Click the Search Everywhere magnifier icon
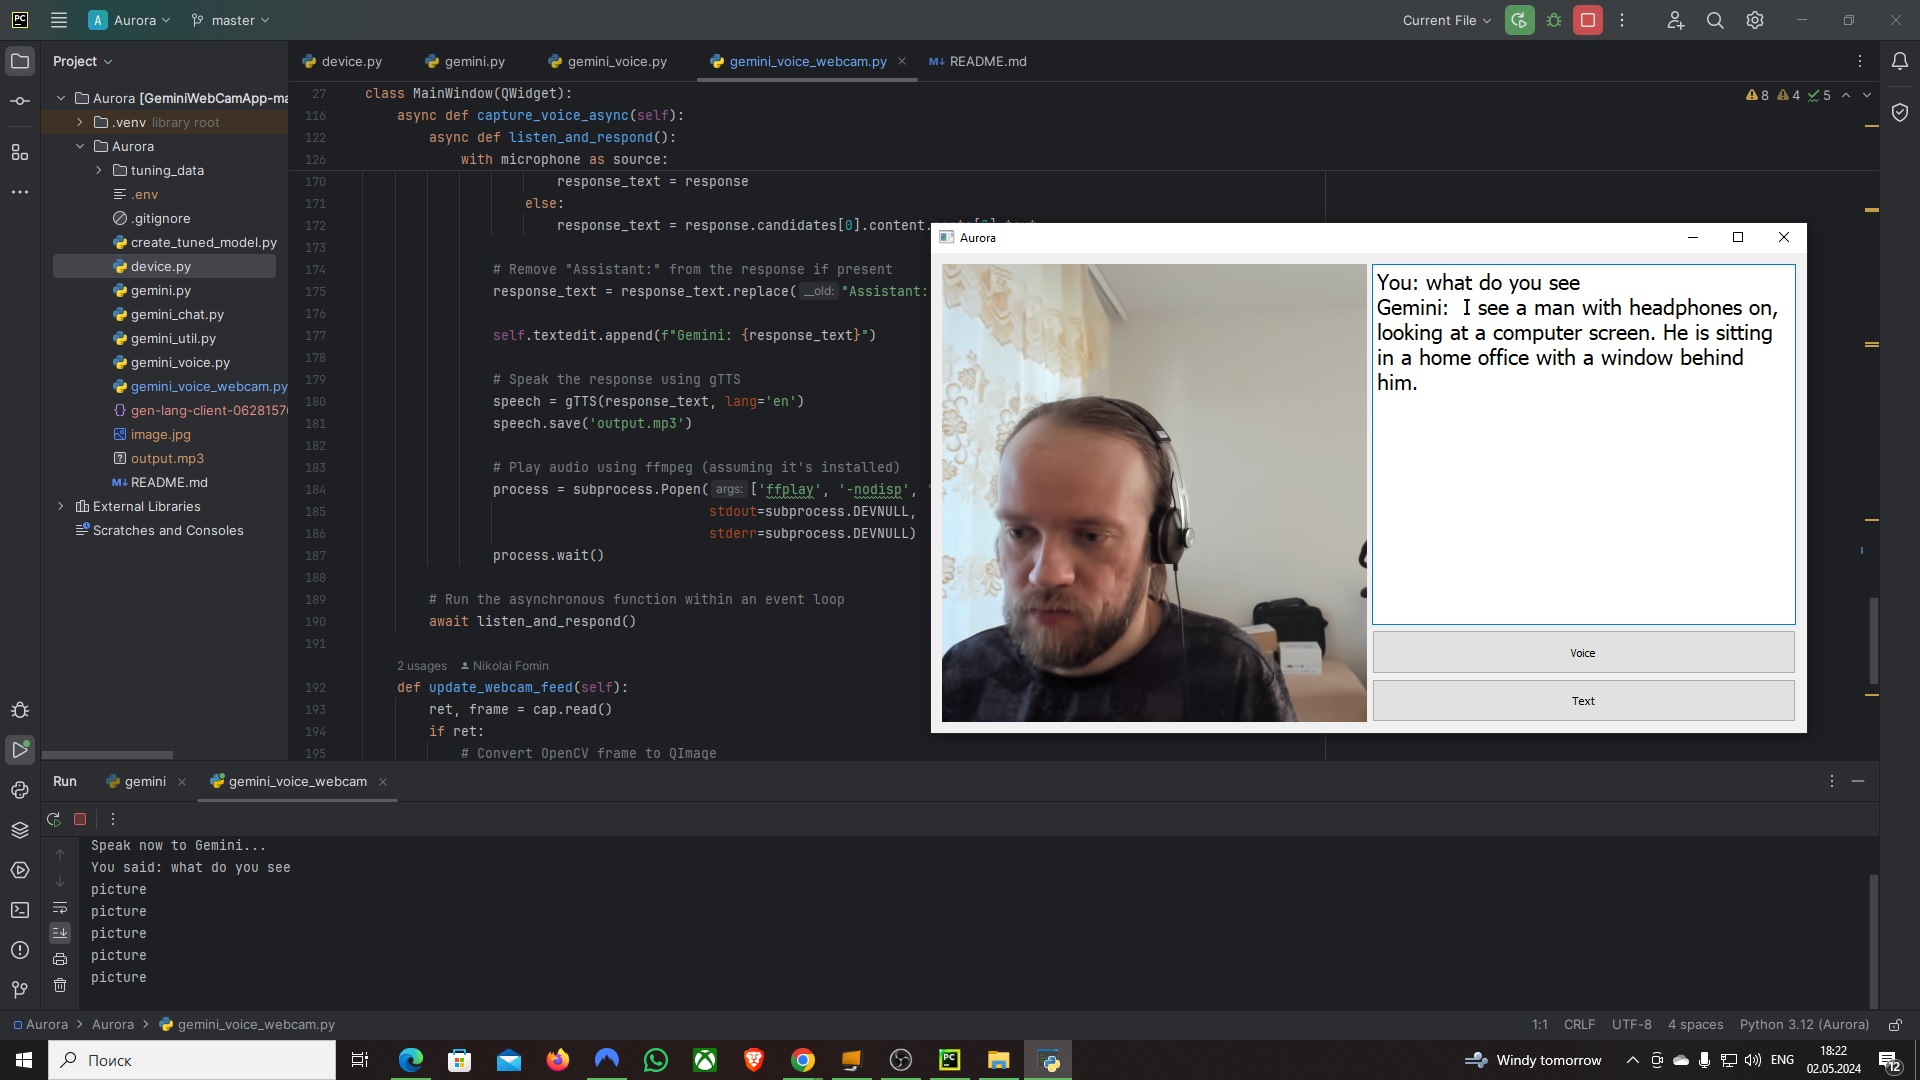Screen dimensions: 1920x1080 [1715, 20]
